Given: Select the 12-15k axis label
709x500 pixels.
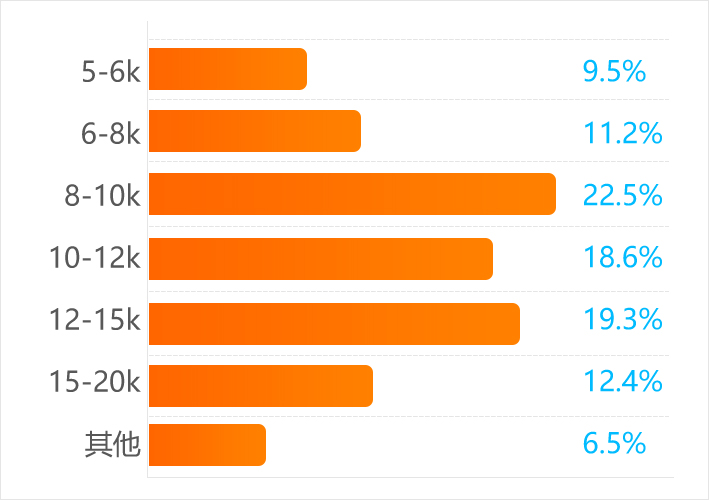Looking at the screenshot, I should coord(95,320).
